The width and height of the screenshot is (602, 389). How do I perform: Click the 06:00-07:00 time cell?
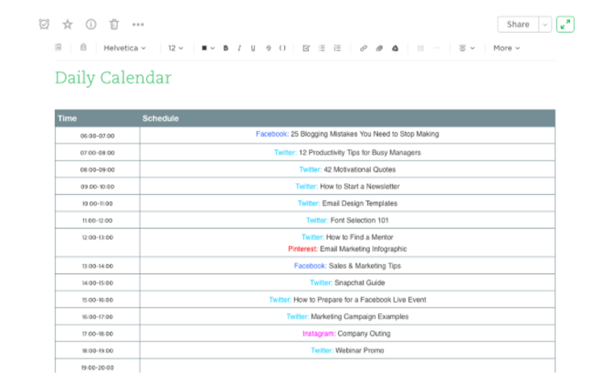pos(98,136)
